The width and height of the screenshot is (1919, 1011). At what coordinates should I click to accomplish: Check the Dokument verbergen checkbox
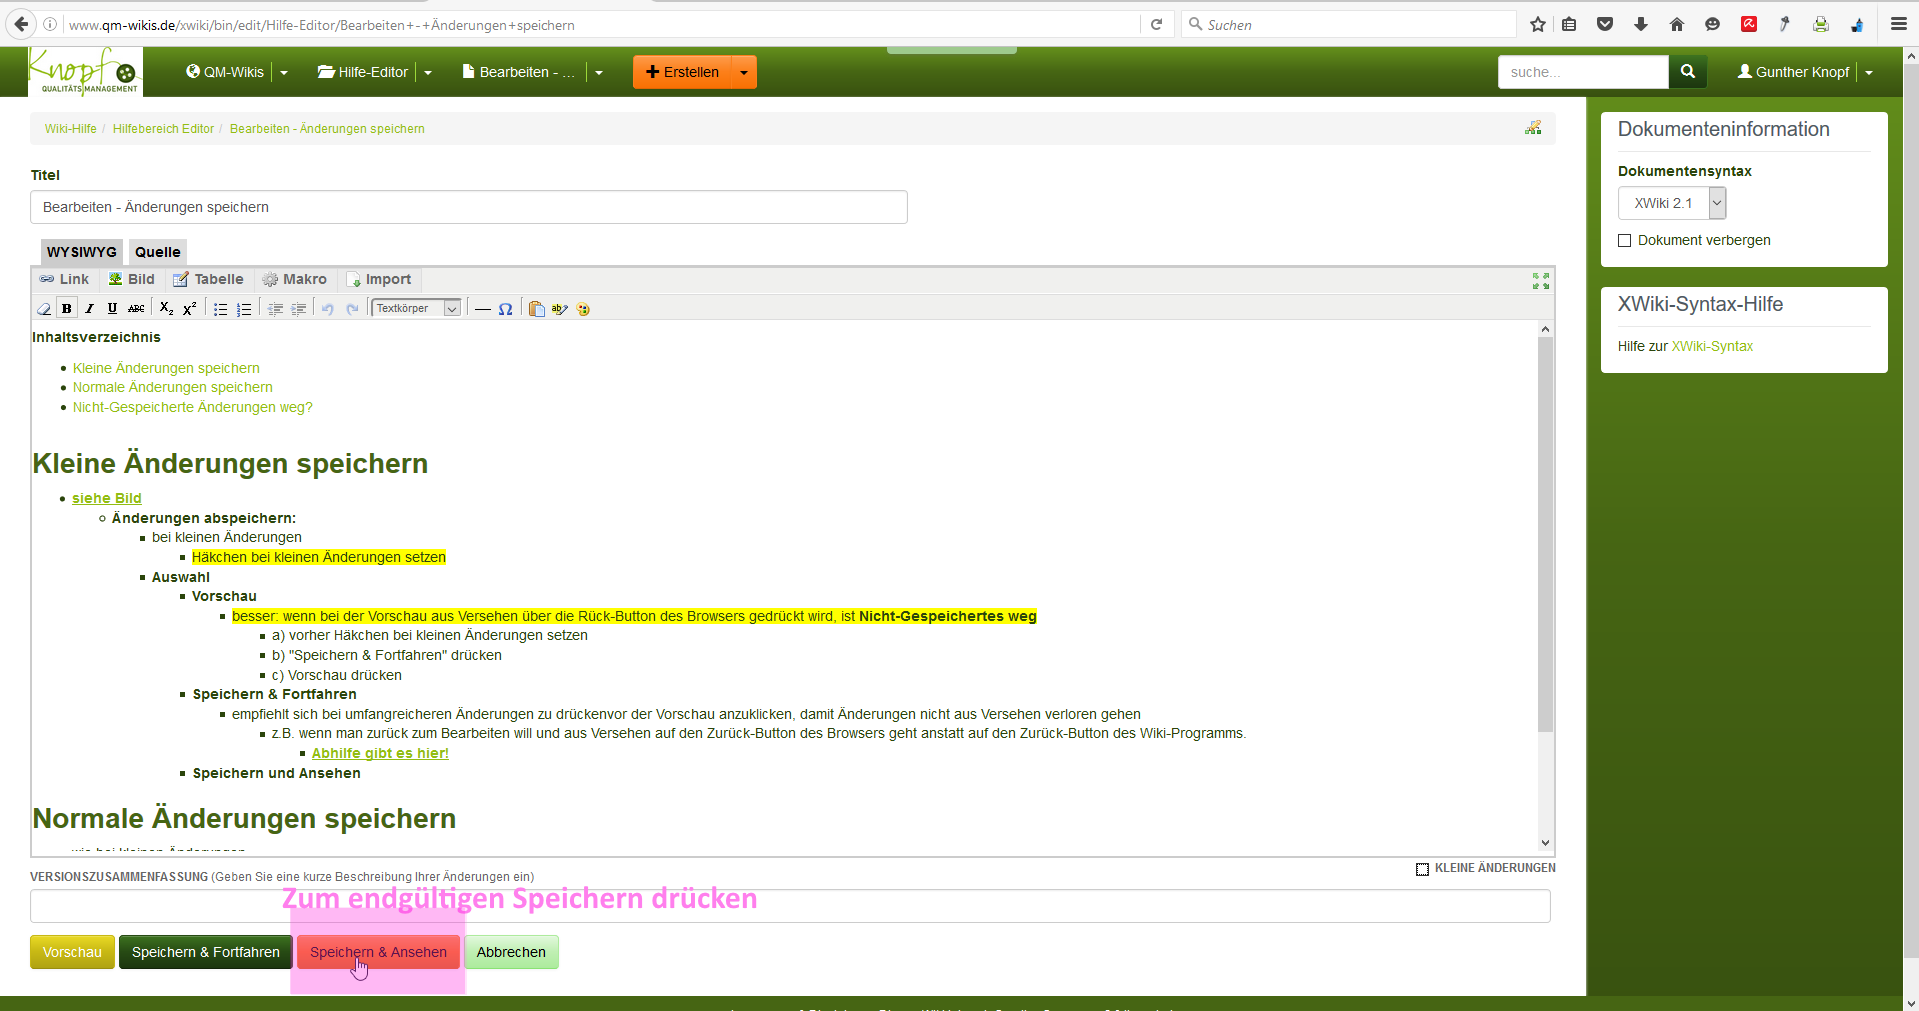1624,241
